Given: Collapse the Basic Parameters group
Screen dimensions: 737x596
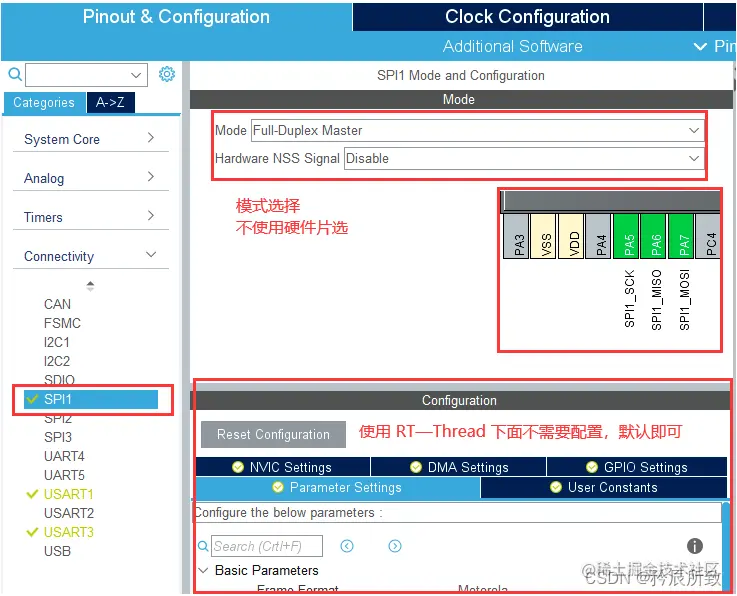Looking at the screenshot, I should 204,570.
